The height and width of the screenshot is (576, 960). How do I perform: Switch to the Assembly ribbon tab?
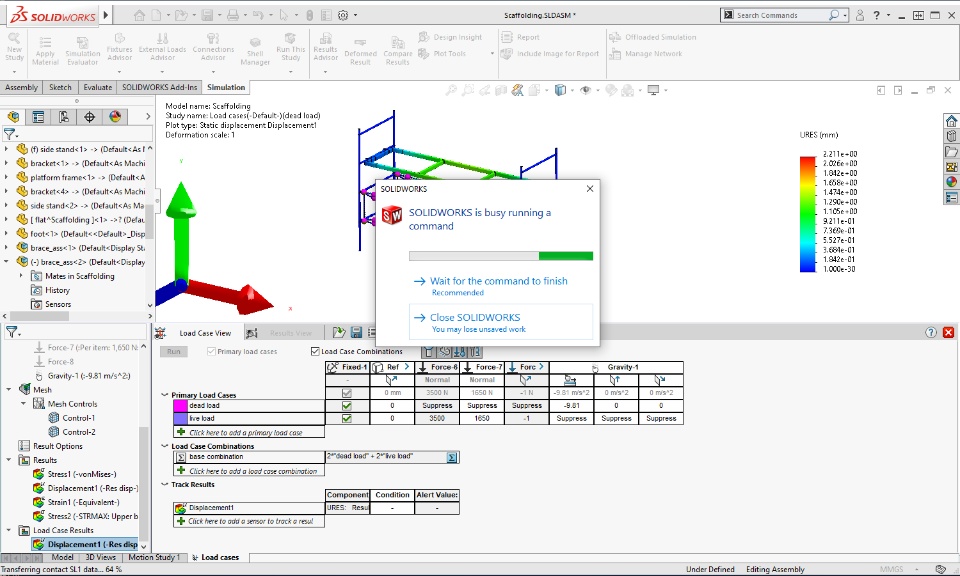pos(21,88)
